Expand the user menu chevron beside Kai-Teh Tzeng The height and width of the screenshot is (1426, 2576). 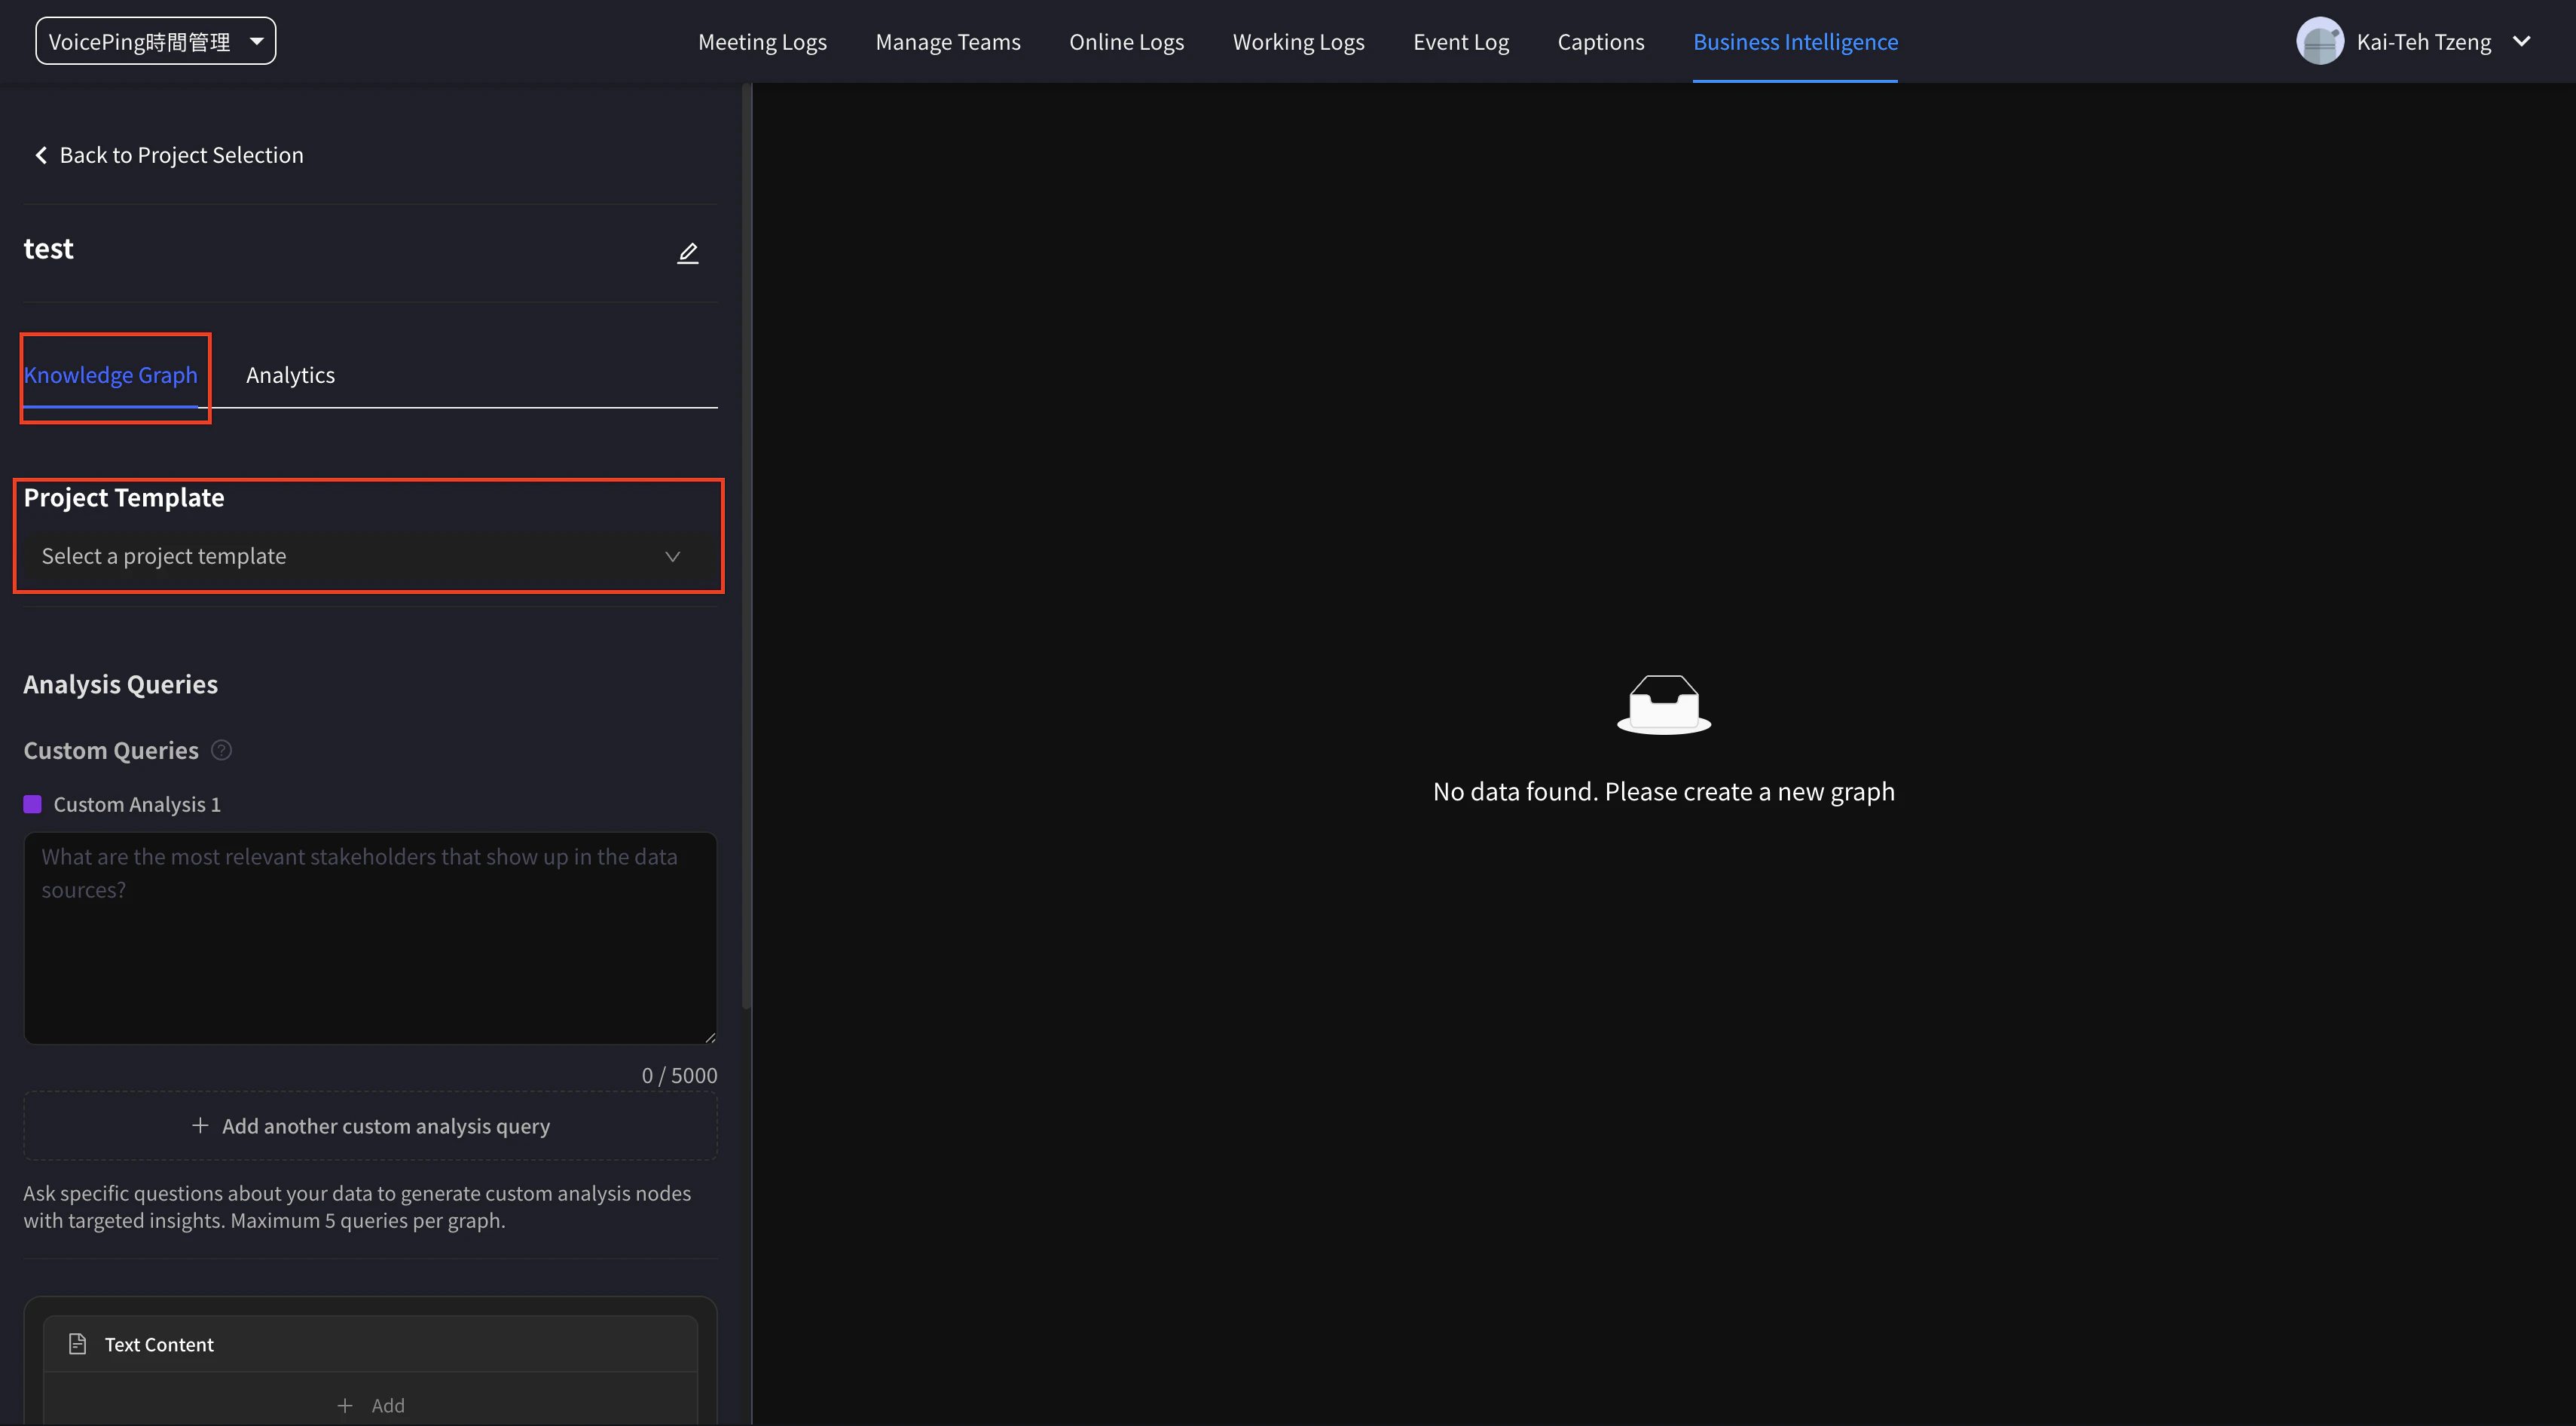coord(2522,42)
